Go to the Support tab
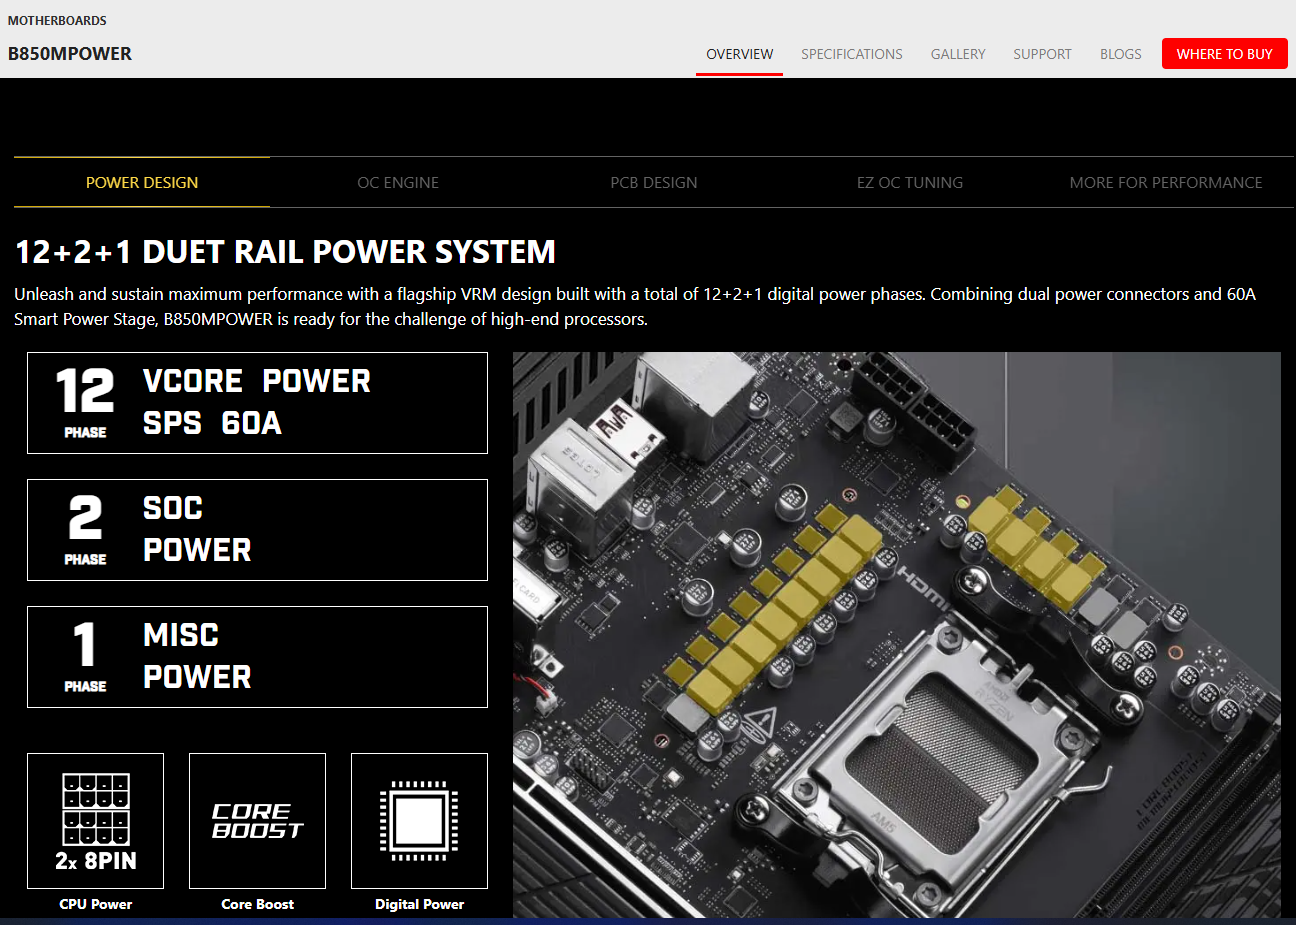The height and width of the screenshot is (925, 1296). [x=1042, y=54]
